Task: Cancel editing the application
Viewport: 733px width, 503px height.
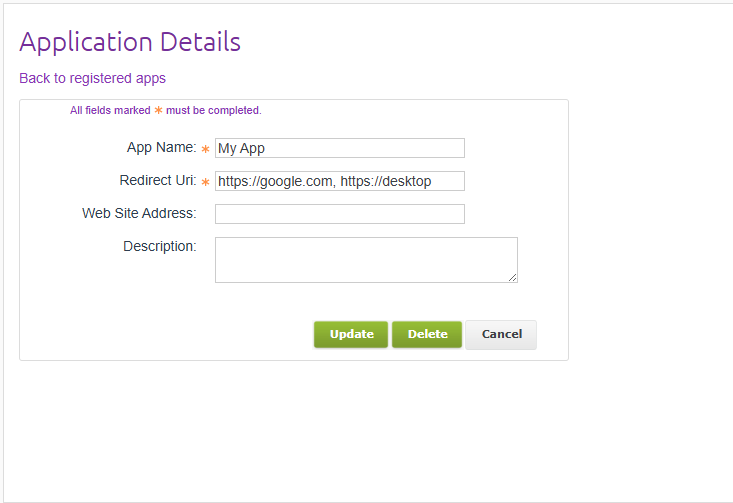Action: 501,334
